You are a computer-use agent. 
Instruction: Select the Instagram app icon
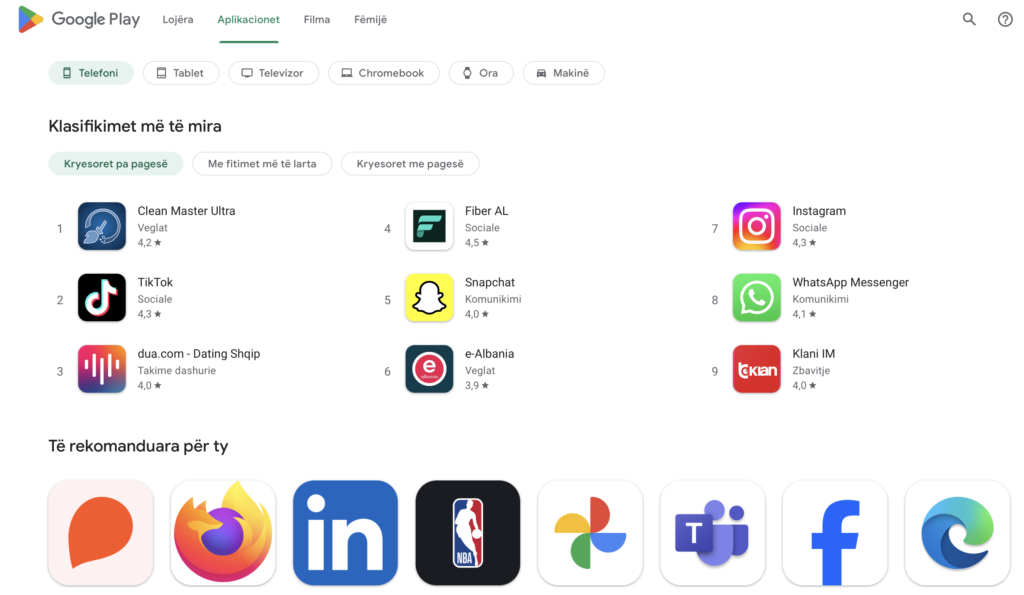756,227
